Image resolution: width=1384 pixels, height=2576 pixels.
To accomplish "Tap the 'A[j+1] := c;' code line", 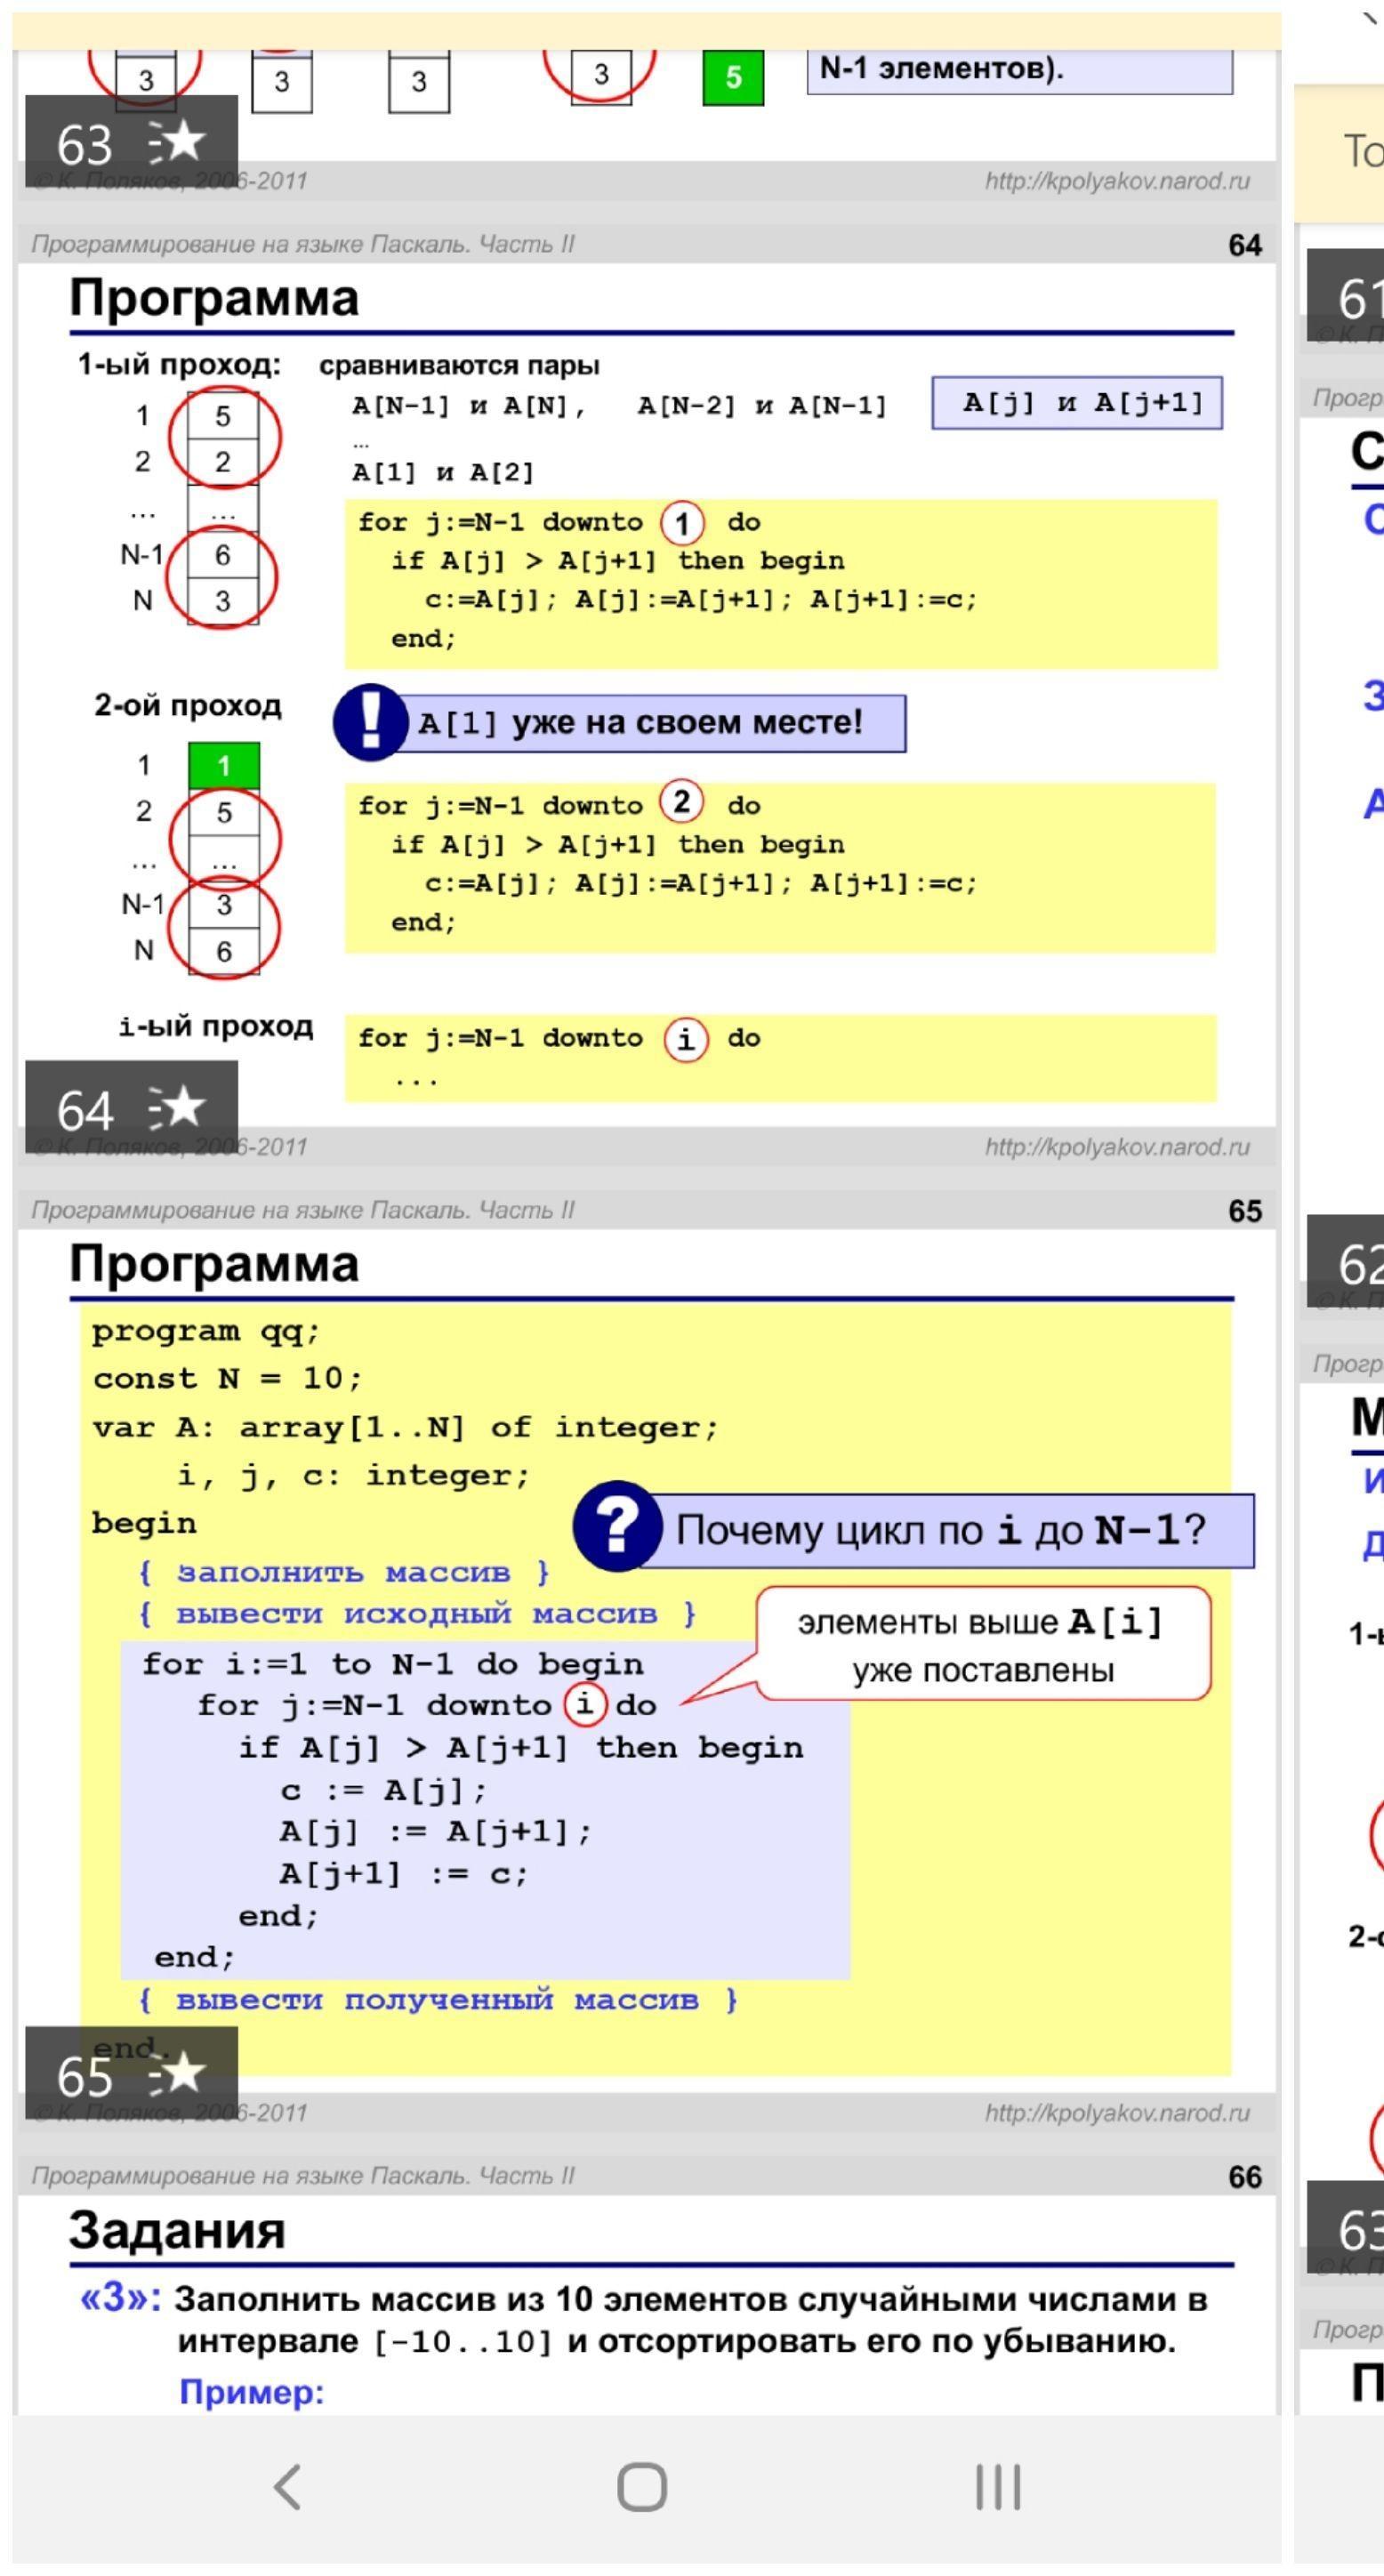I will (x=403, y=1873).
